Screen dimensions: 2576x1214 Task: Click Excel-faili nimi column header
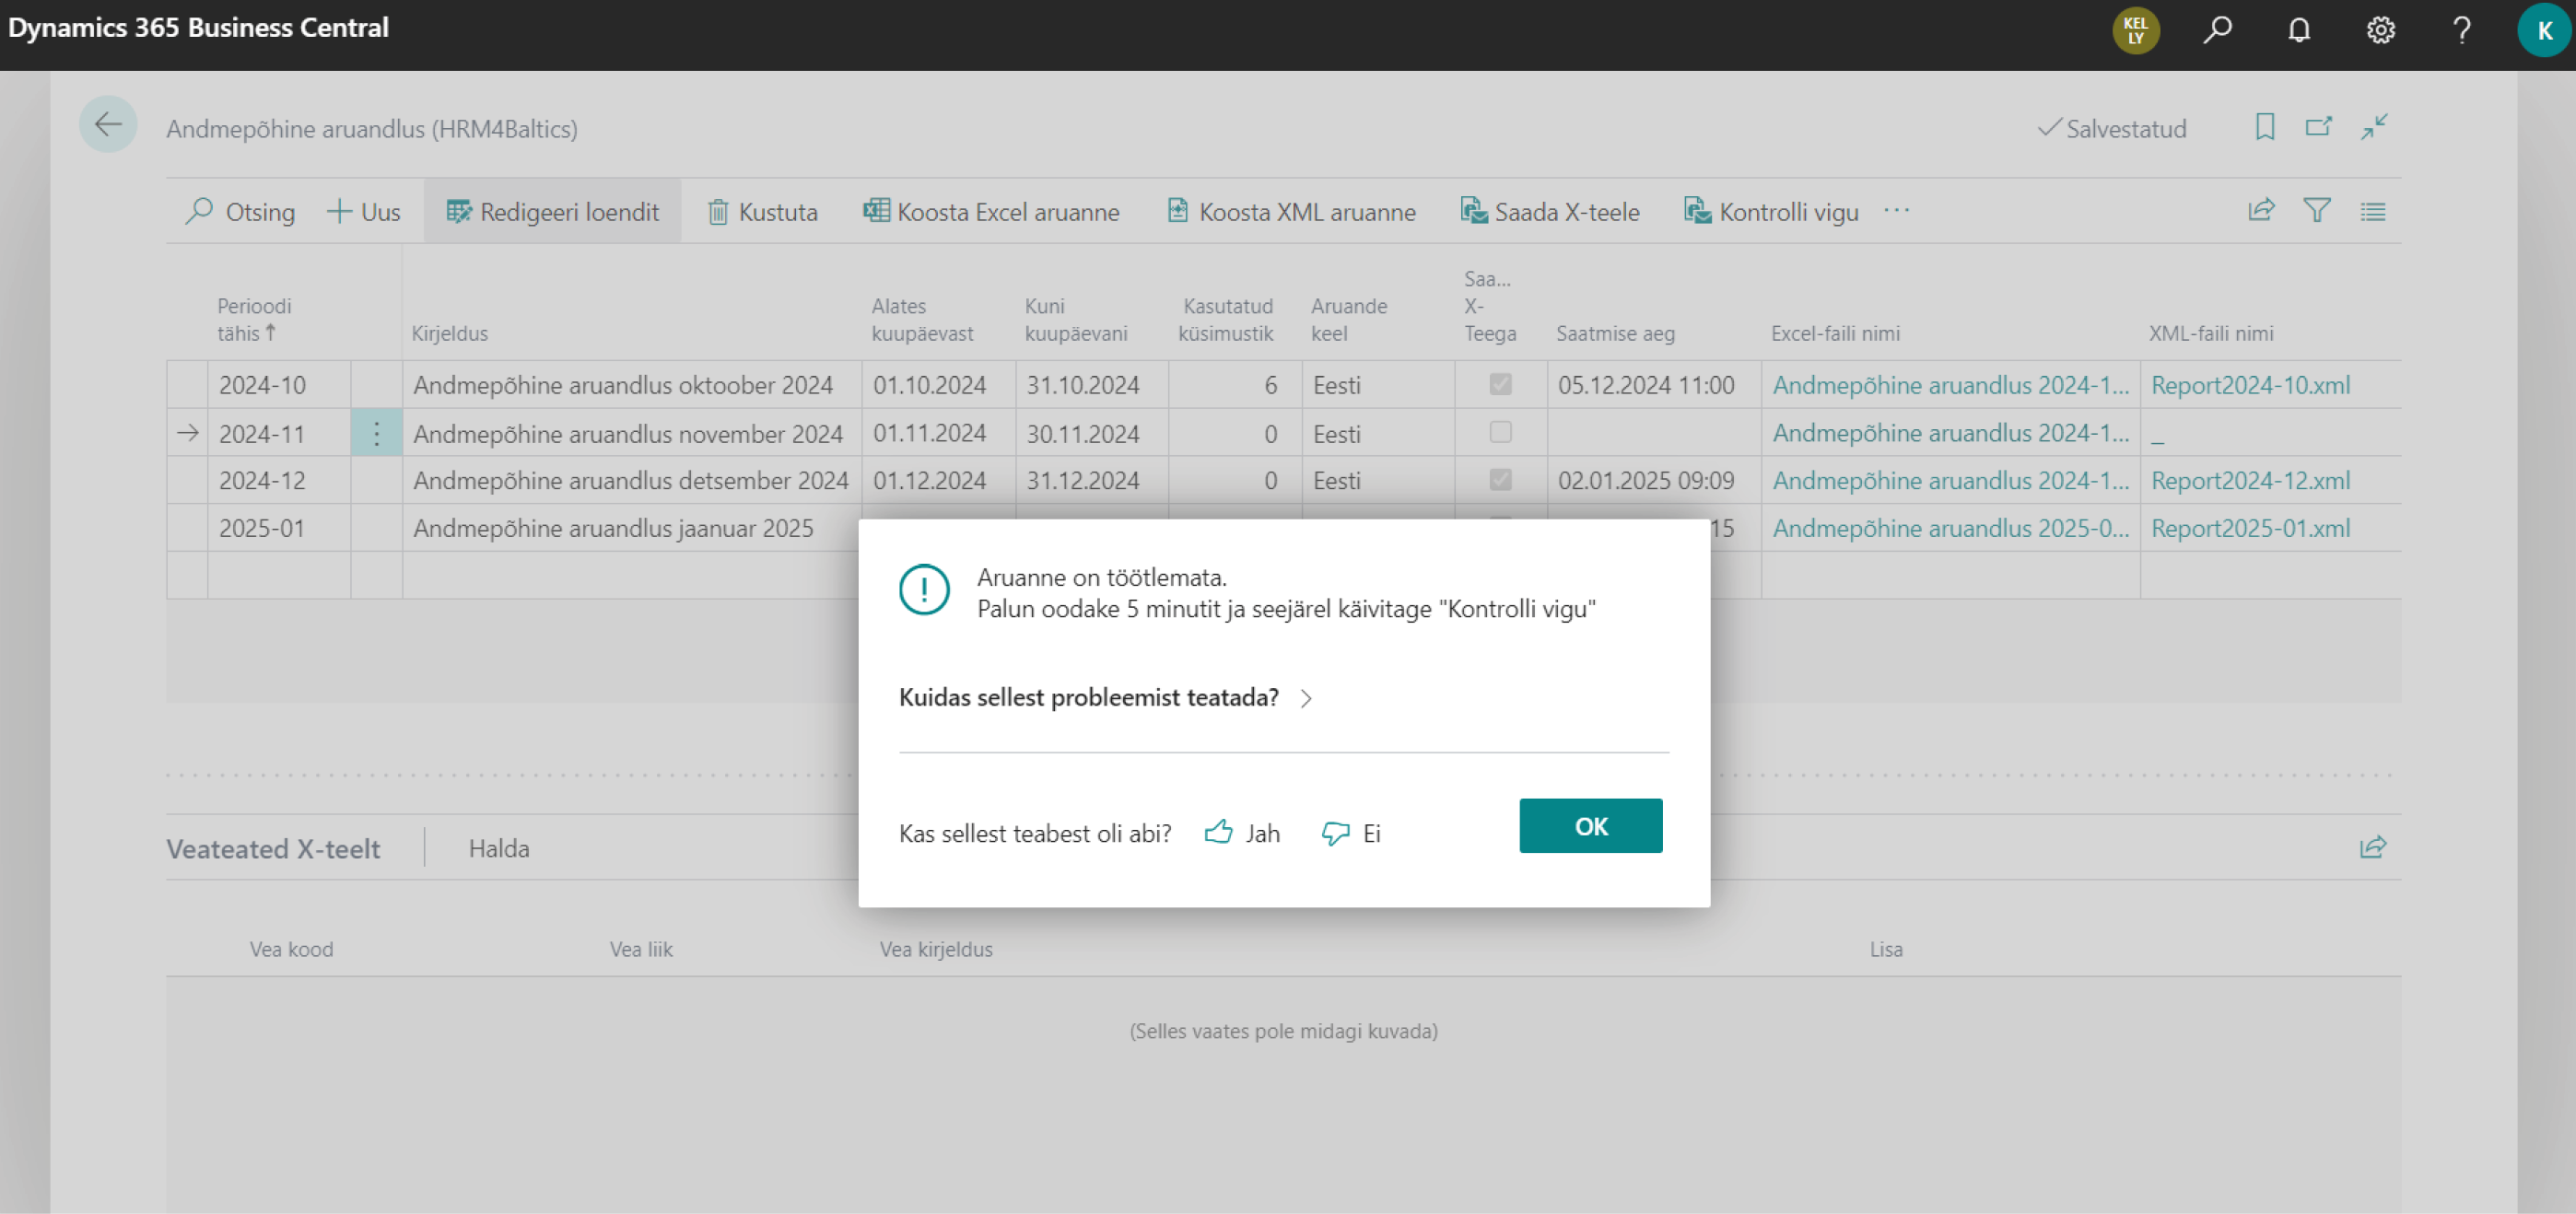[x=1835, y=334]
